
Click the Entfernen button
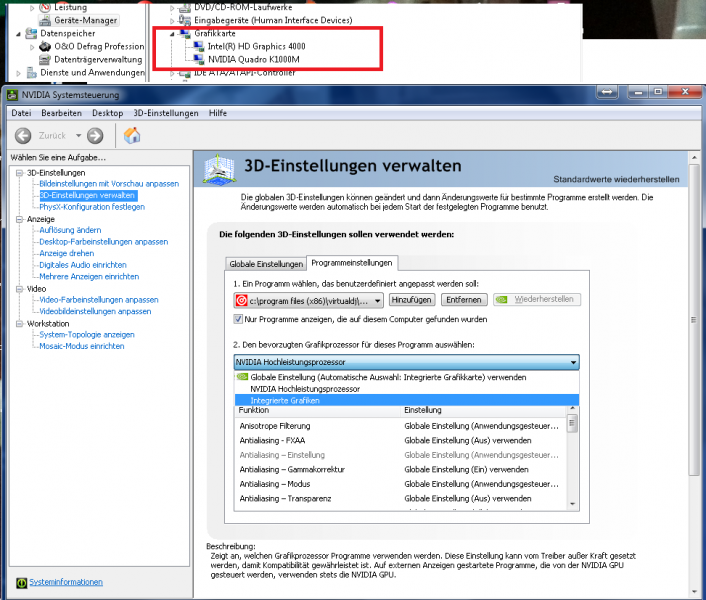point(464,300)
